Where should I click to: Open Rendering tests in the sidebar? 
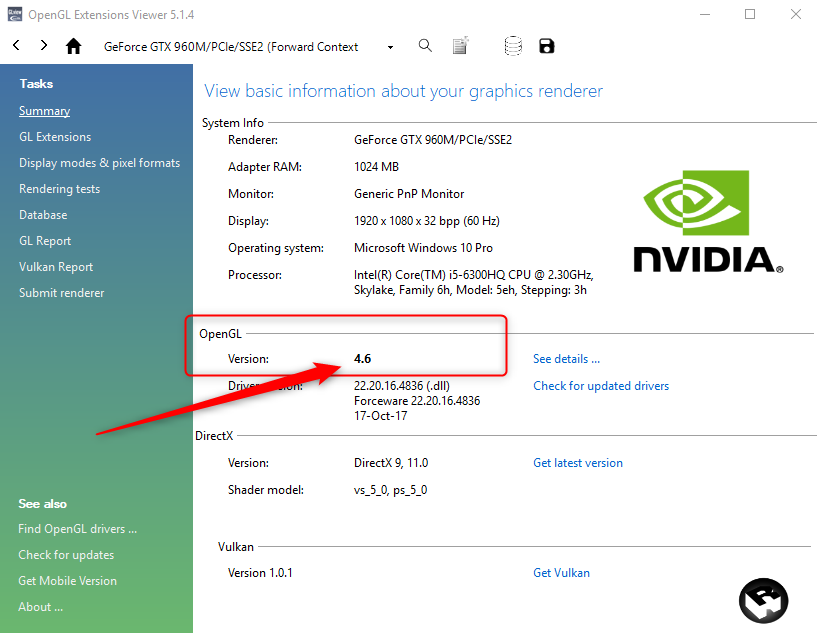tap(59, 189)
